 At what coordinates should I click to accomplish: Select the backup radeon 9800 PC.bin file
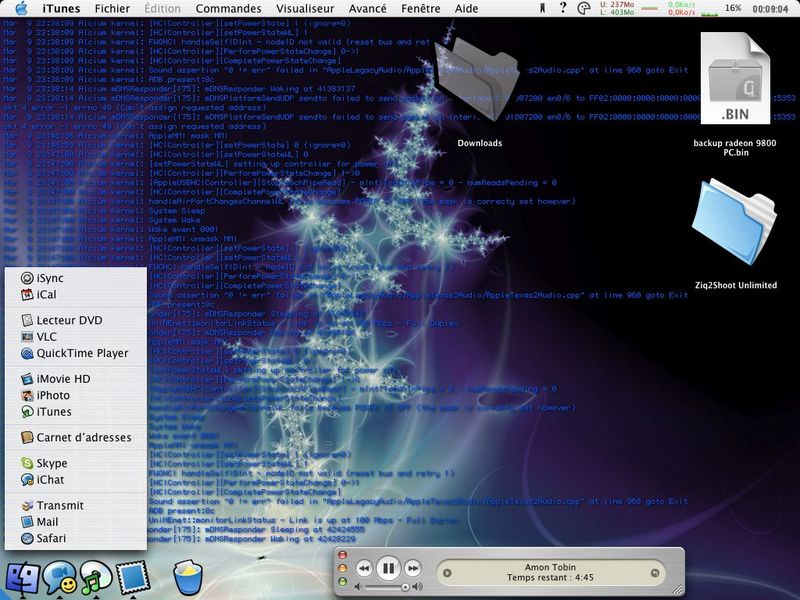735,78
